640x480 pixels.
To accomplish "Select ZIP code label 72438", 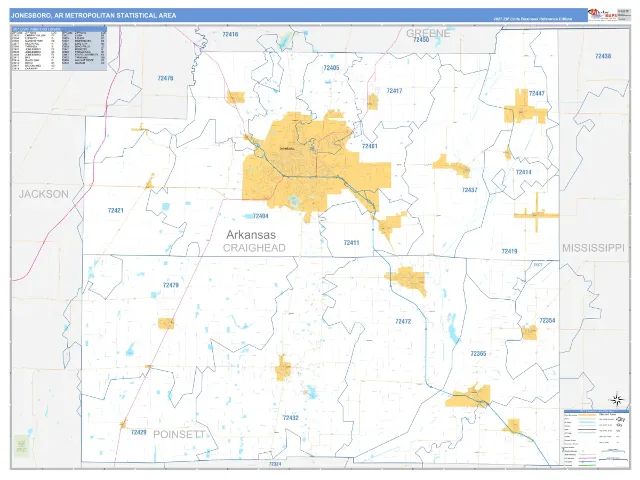I will coord(603,56).
